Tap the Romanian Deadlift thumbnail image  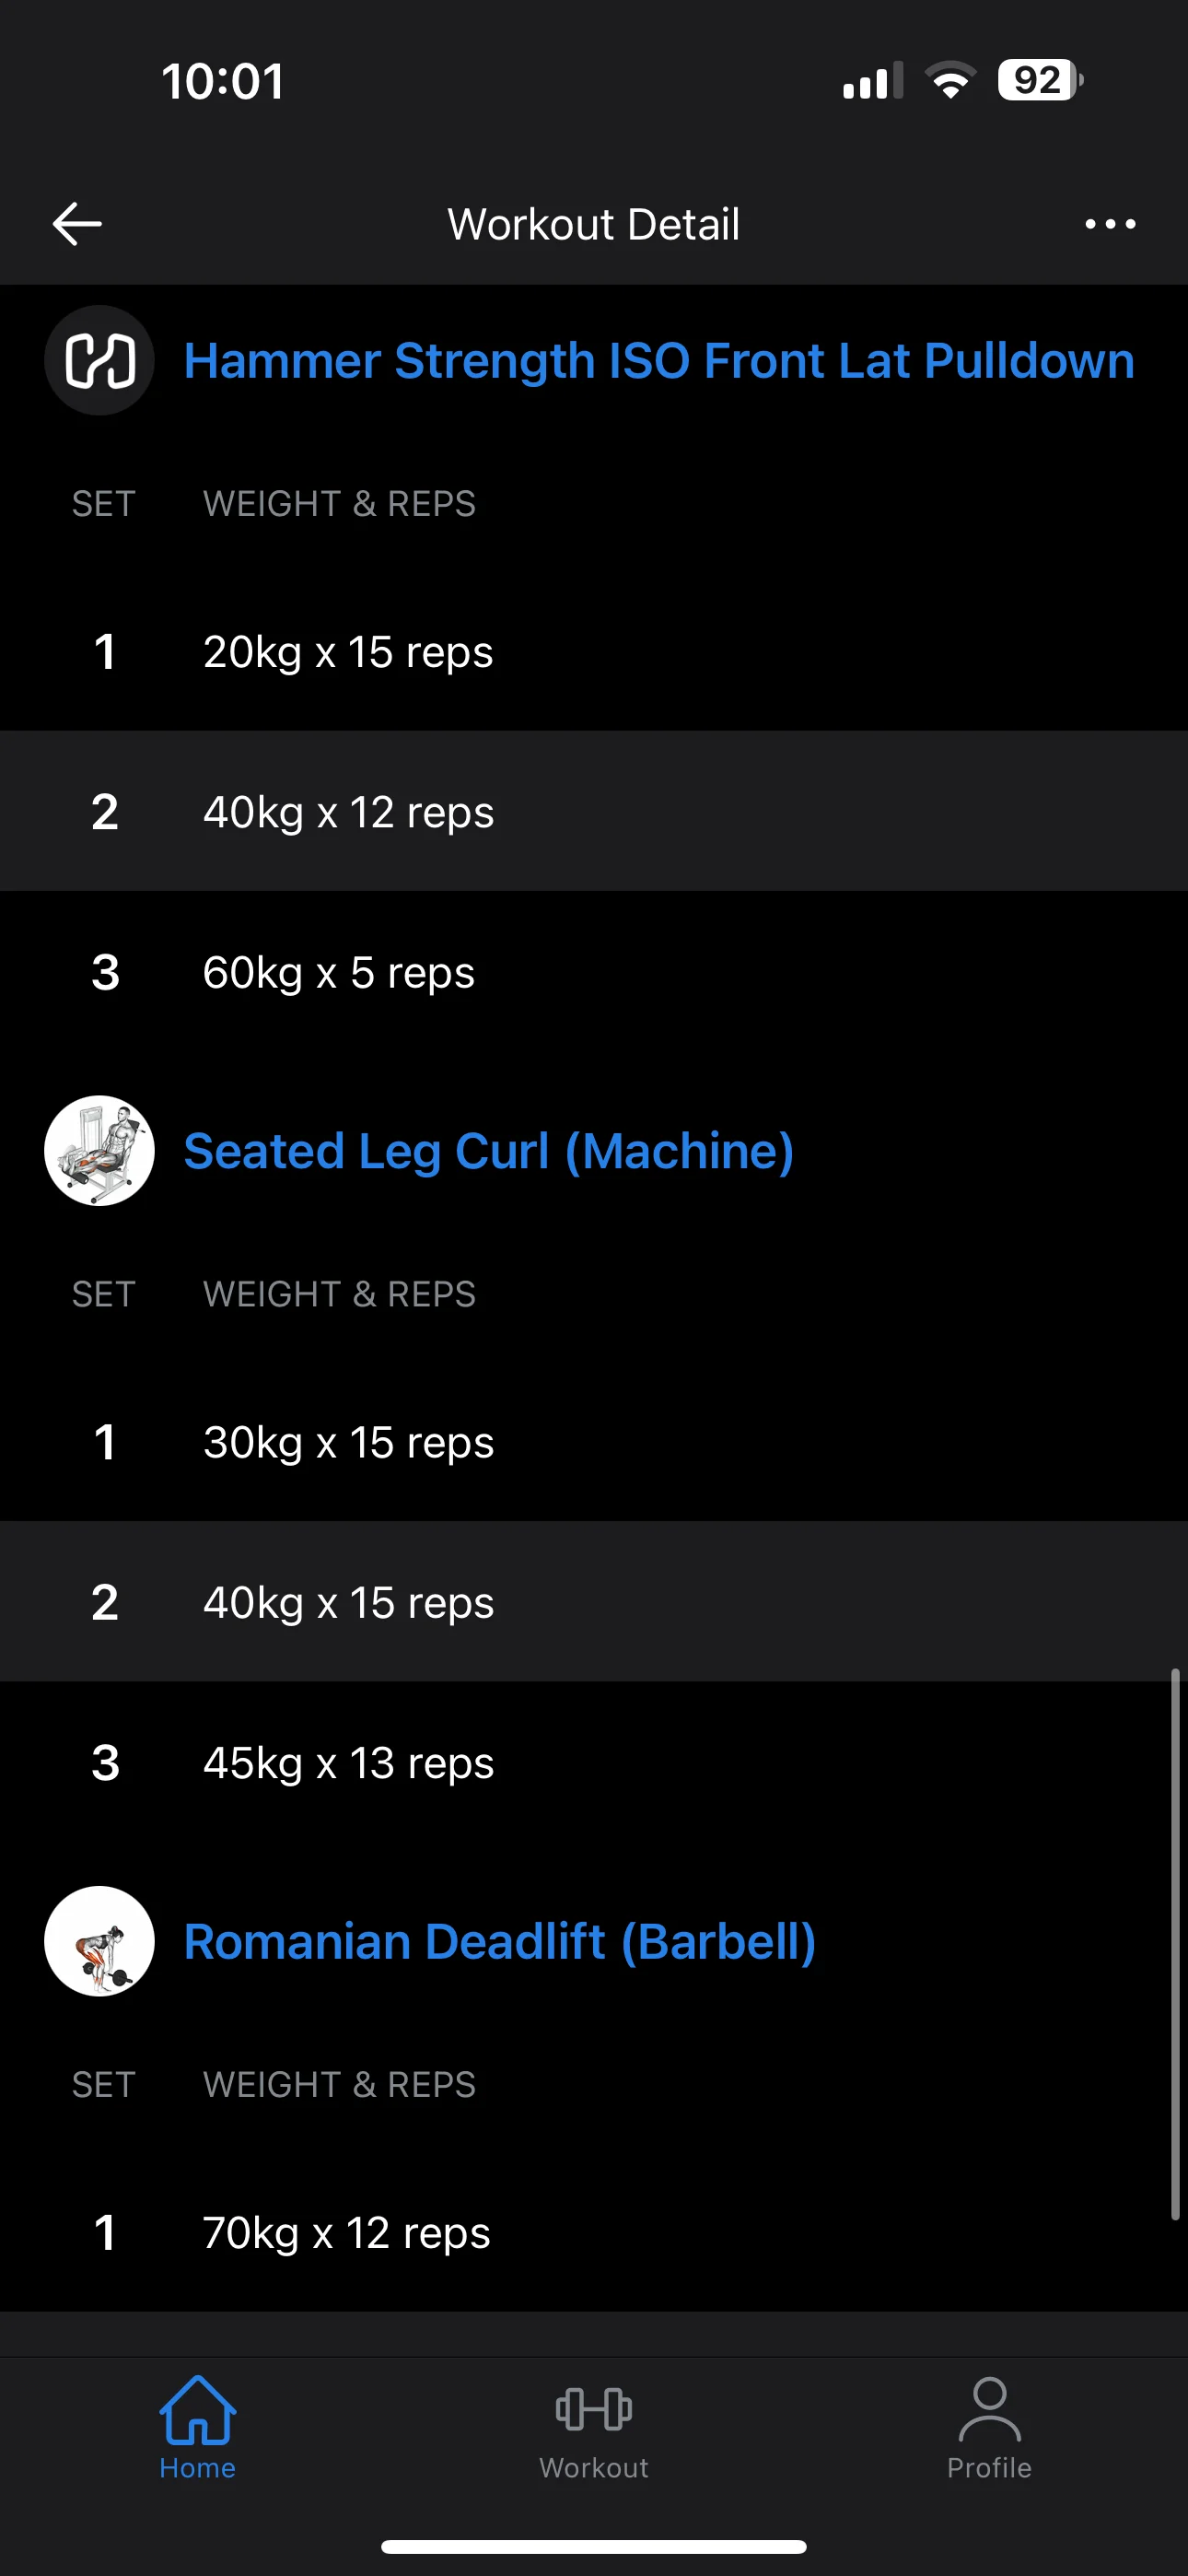99,1941
